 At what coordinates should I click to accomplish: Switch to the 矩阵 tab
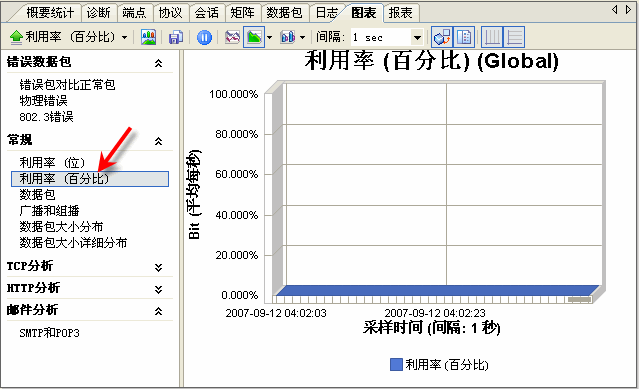pos(242,13)
